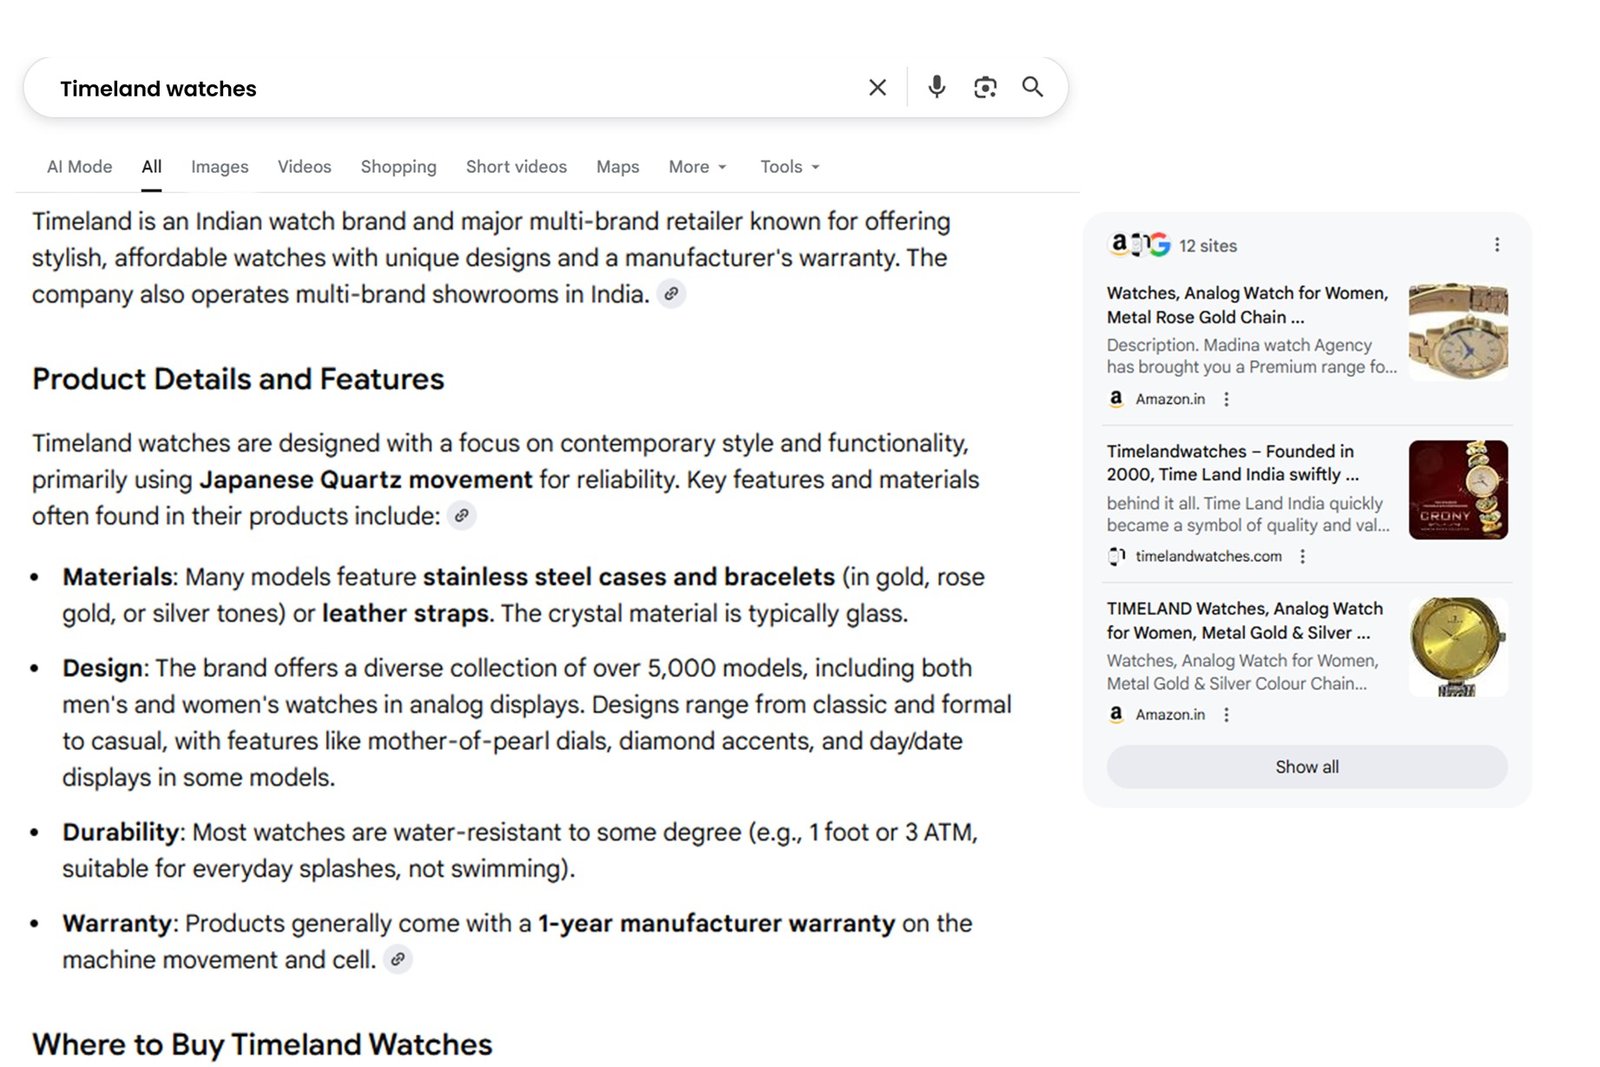Open the AI Mode tab
The image size is (1600, 1067).
click(x=79, y=167)
